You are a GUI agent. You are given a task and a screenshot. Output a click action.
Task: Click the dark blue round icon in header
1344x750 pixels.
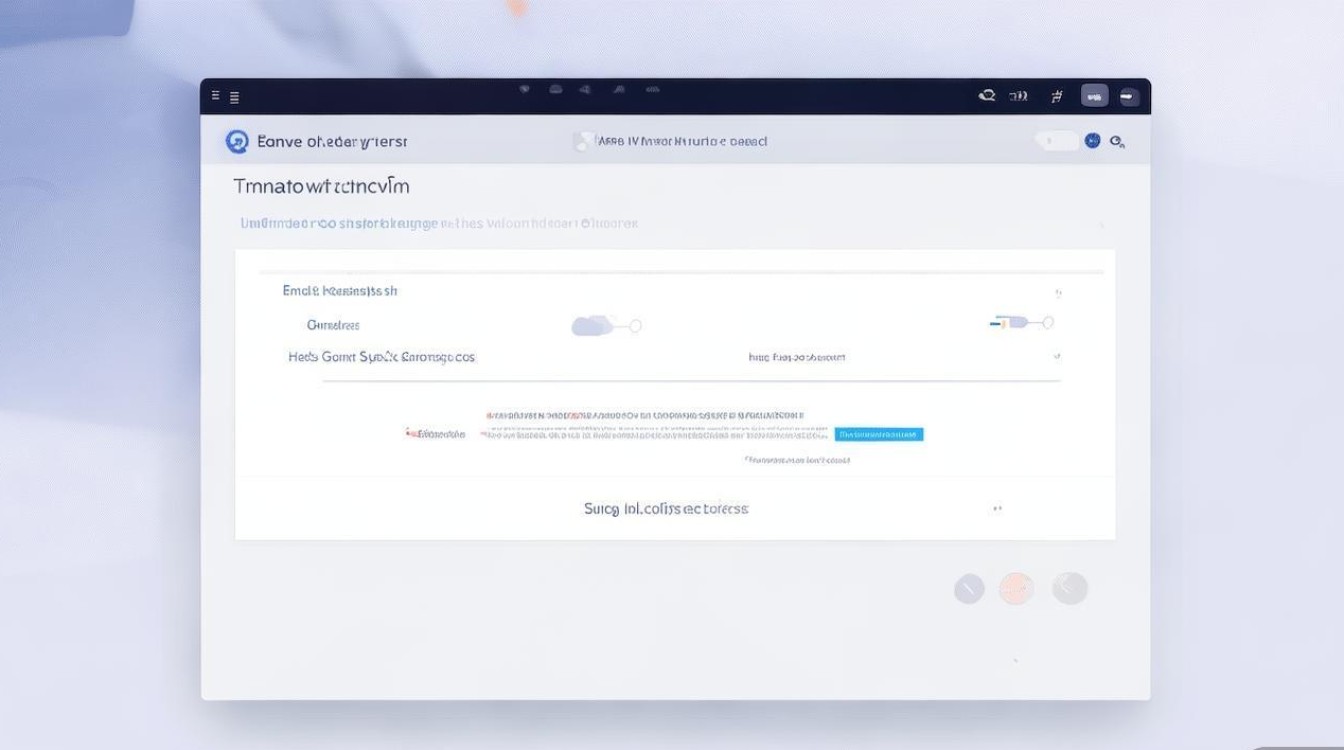(x=1092, y=141)
